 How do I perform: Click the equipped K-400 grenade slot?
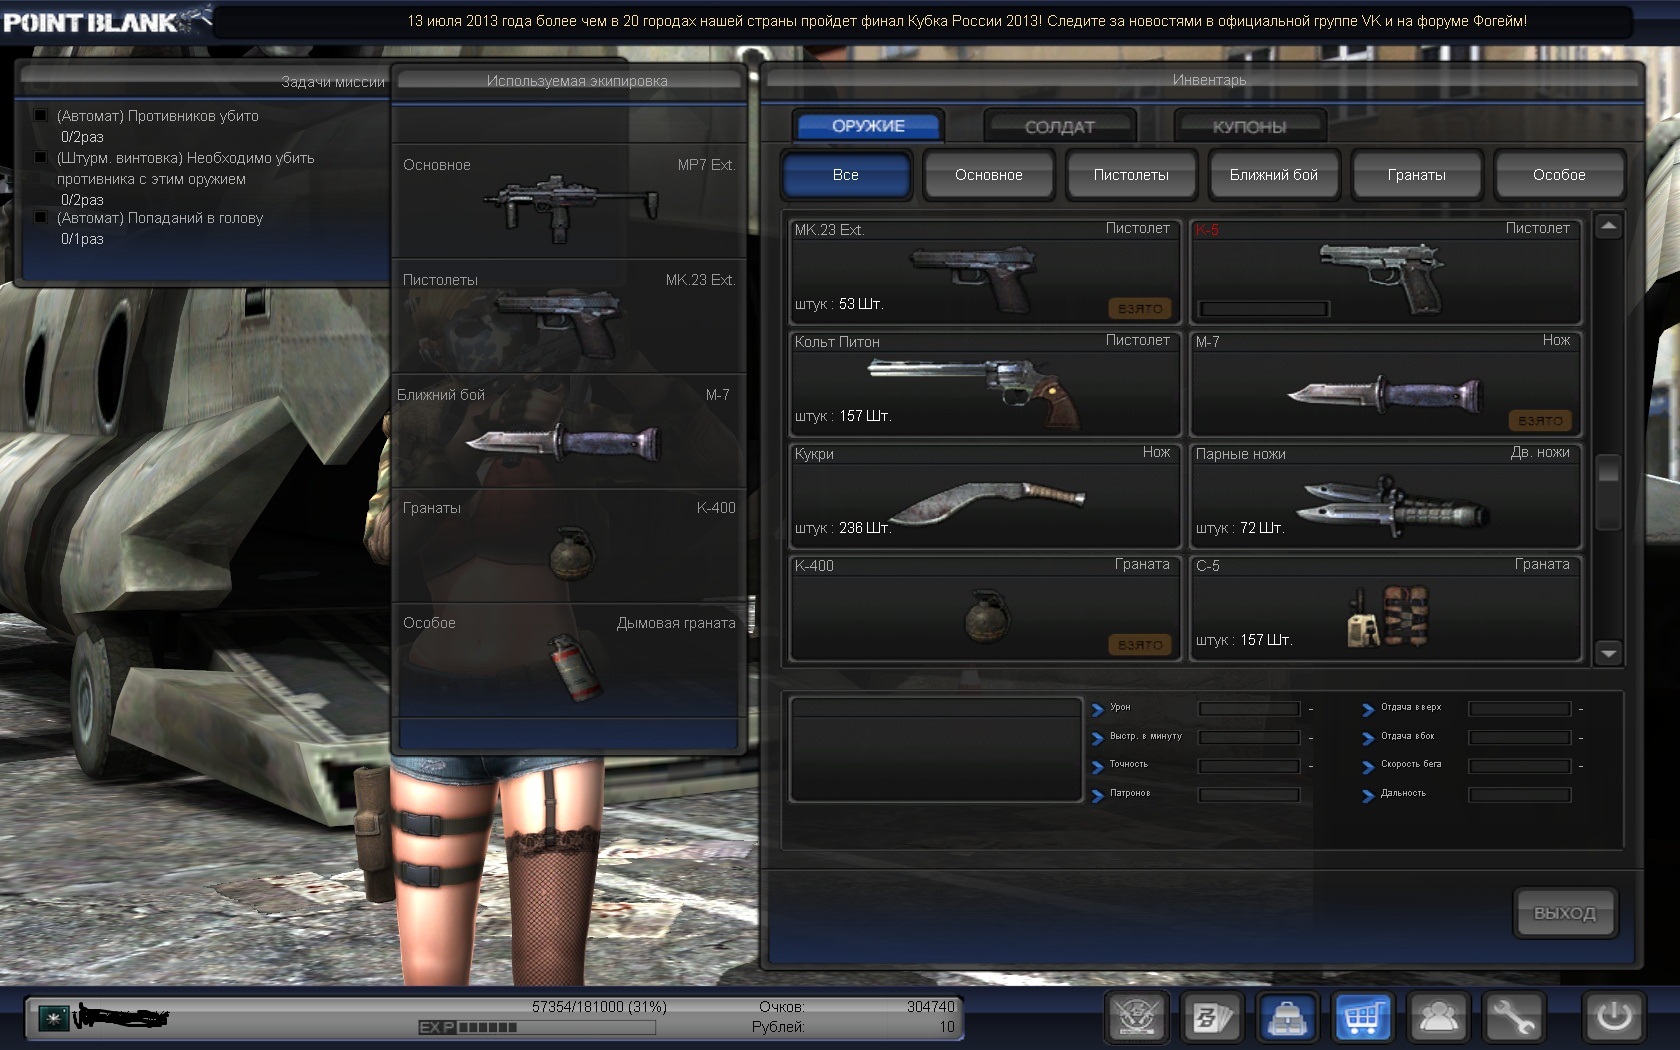click(569, 545)
